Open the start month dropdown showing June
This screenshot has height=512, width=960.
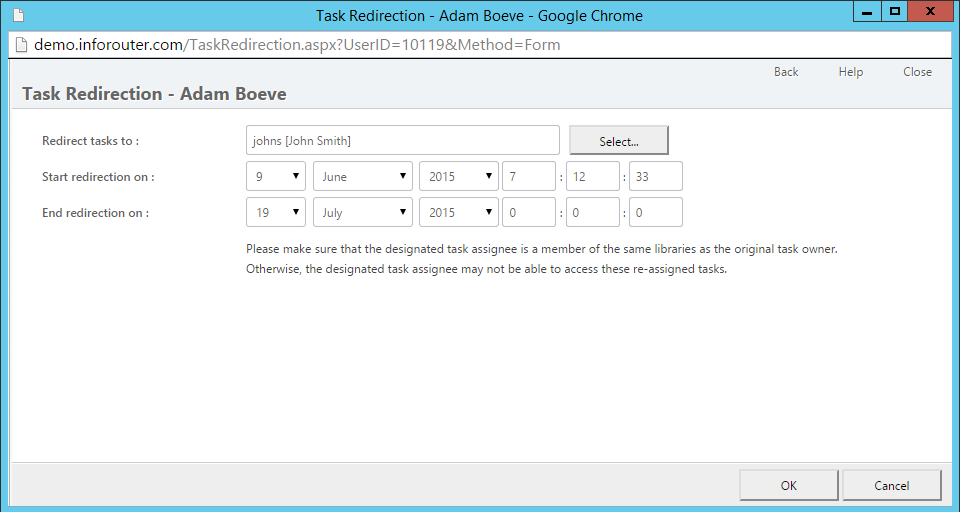click(x=363, y=176)
